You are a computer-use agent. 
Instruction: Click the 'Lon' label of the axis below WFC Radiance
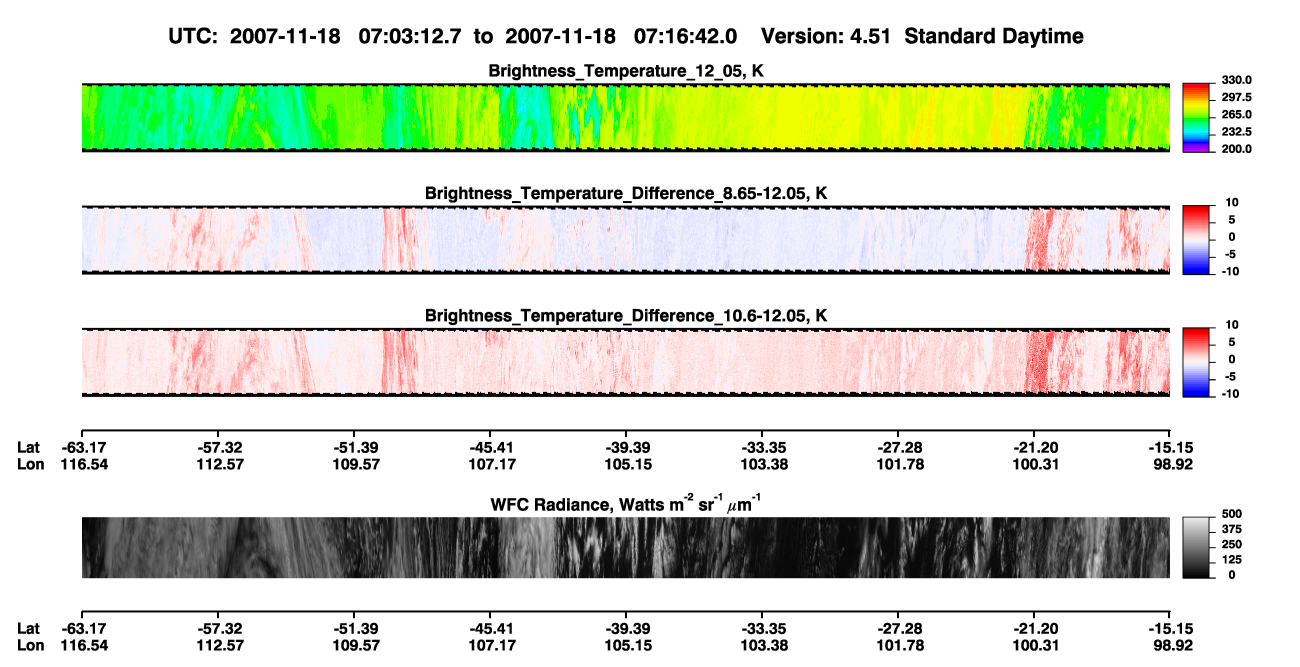click(x=30, y=646)
